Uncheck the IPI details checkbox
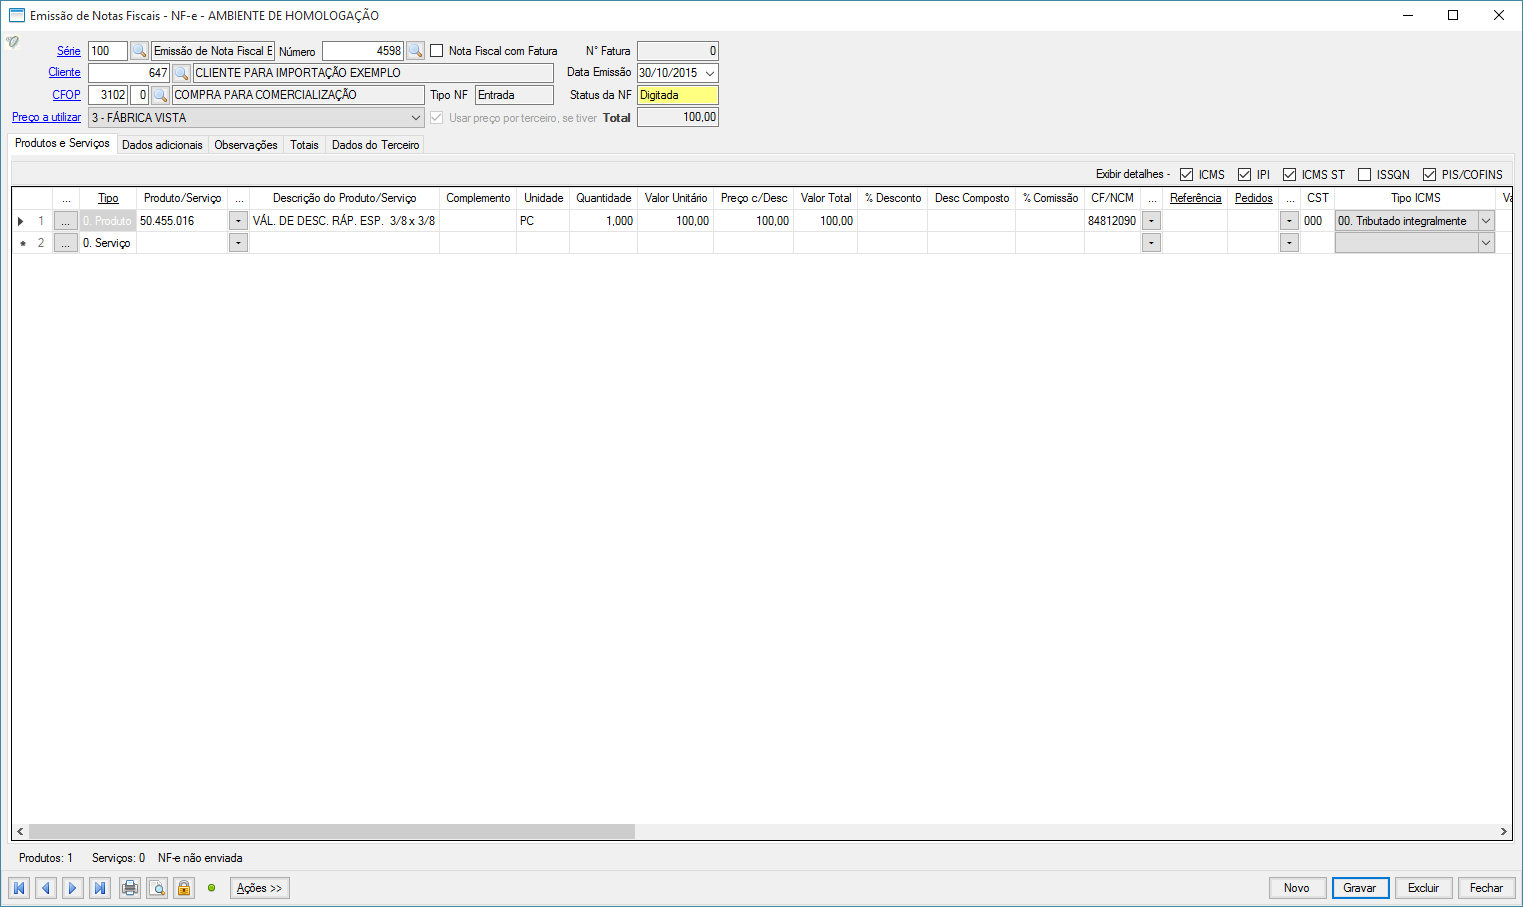Image resolution: width=1523 pixels, height=907 pixels. [x=1245, y=174]
